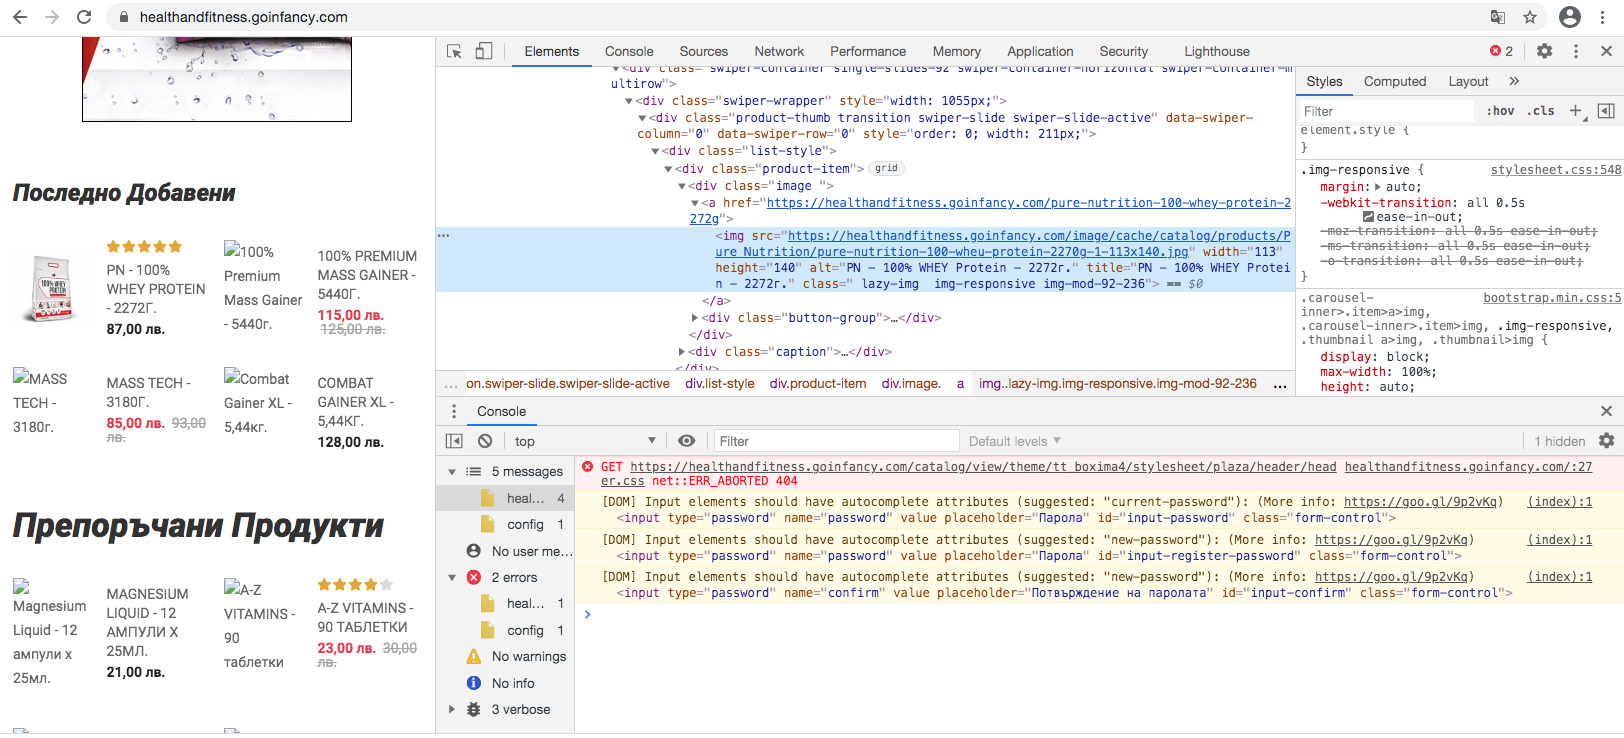Expand the 3 verbose group
This screenshot has width=1624, height=738.
tap(452, 710)
